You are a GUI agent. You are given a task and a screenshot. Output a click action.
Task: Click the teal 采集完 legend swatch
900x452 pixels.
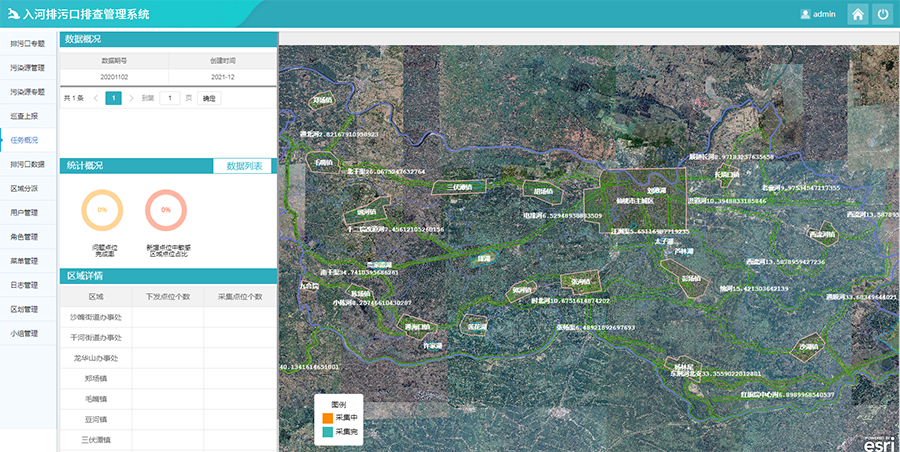[326, 432]
